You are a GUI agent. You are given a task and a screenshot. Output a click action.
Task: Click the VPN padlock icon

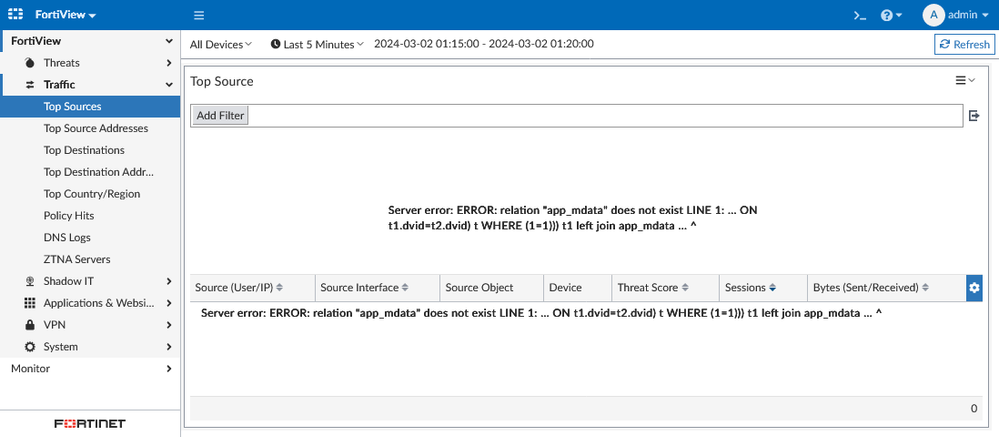[29, 325]
